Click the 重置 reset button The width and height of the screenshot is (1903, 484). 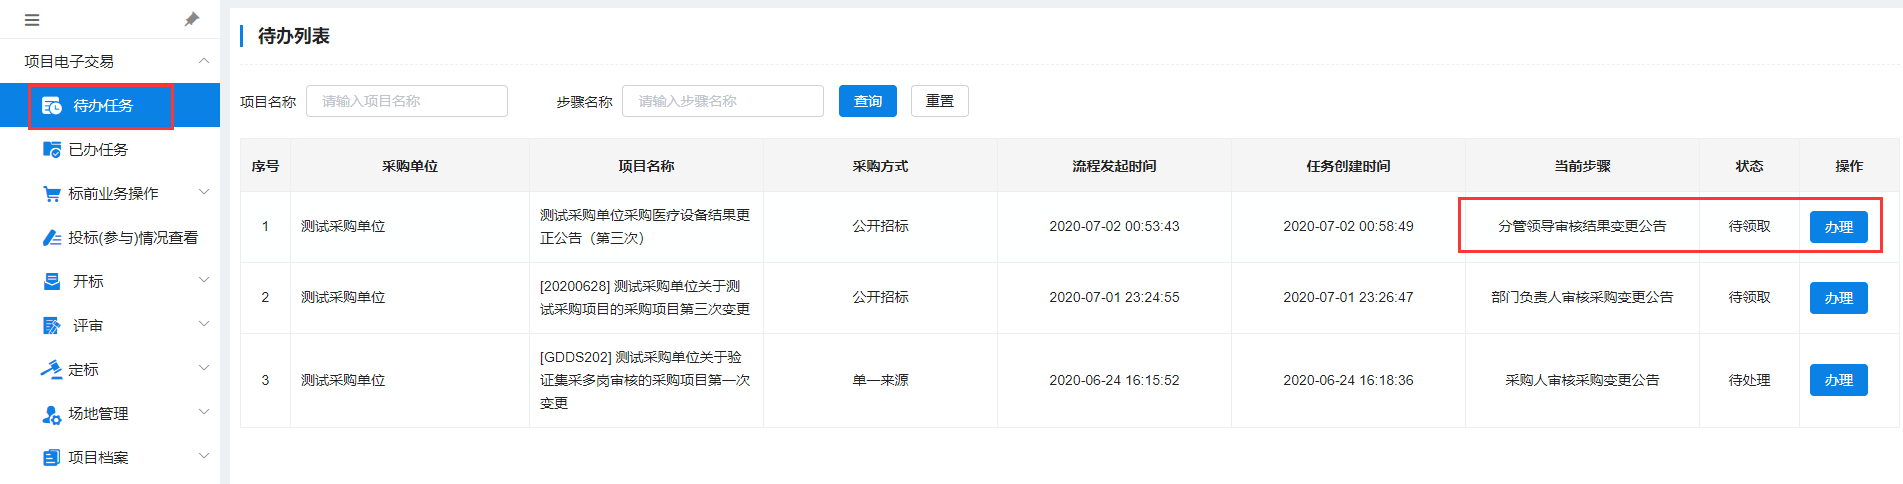pyautogui.click(x=939, y=101)
